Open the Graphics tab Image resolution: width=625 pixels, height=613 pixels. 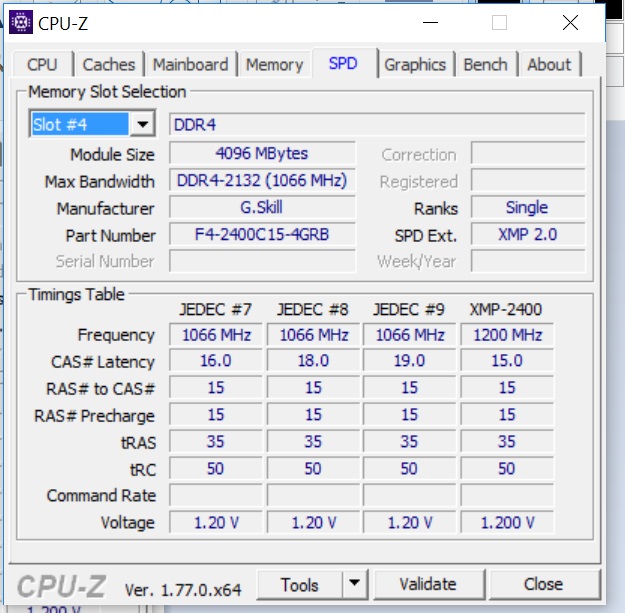(415, 65)
